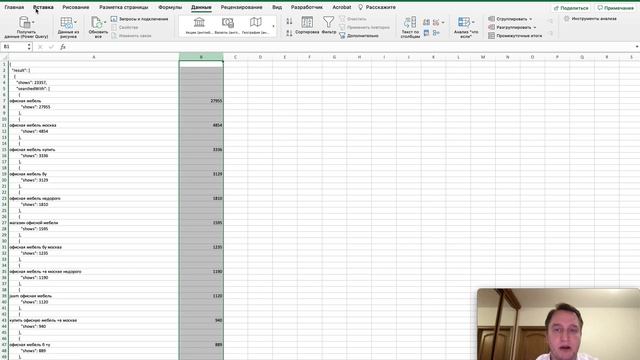Image resolution: width=640 pixels, height=360 pixels.
Task: Click Flash Fill icon next to Text to Columns
Action: 426,22
